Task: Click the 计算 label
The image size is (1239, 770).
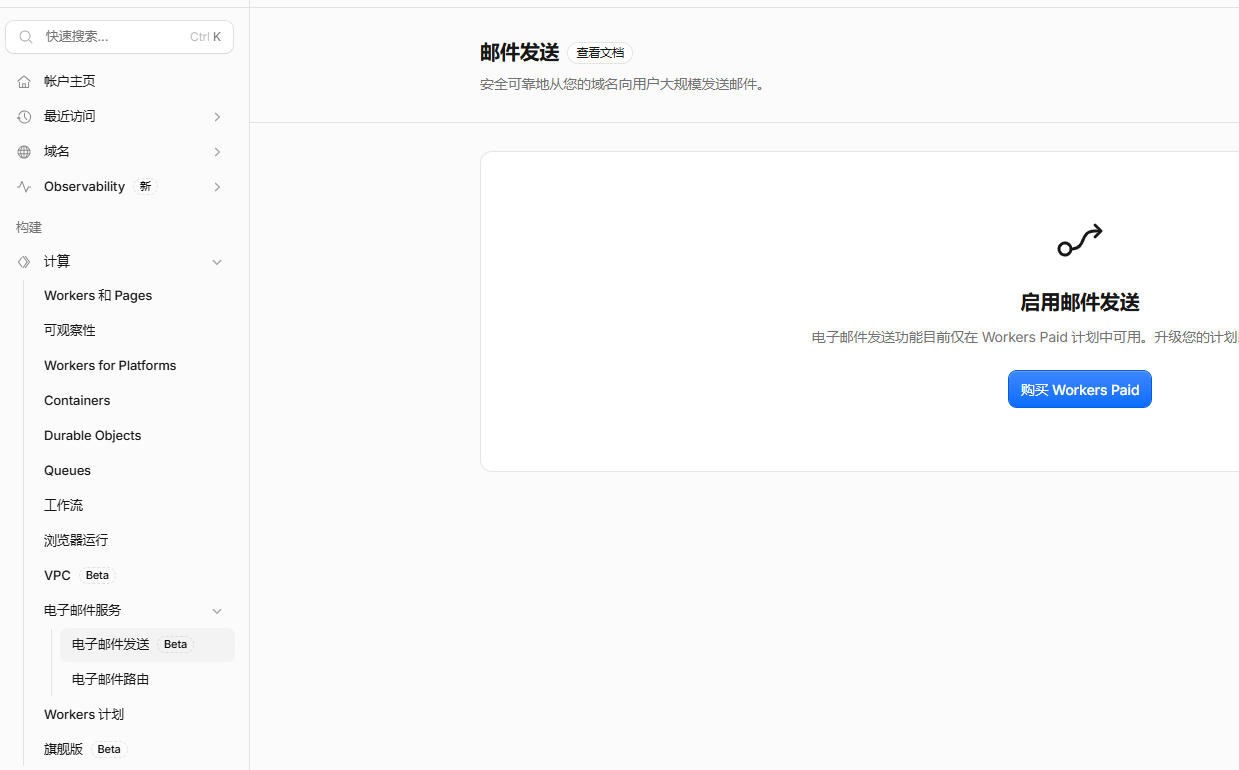Action: pos(57,262)
